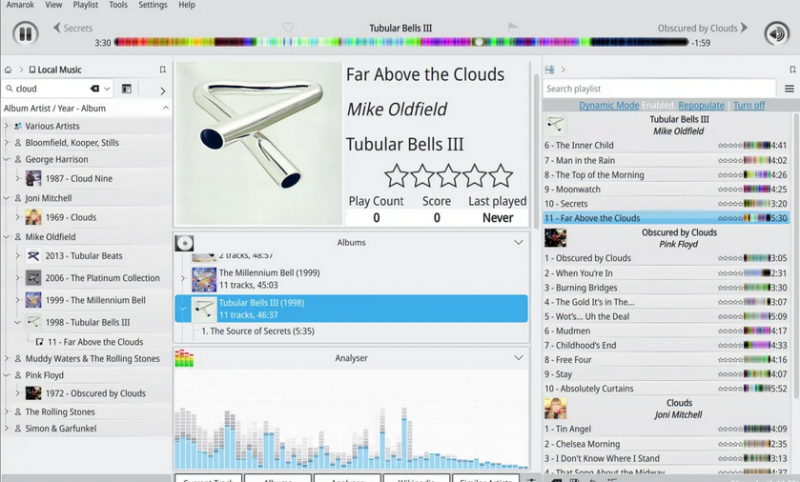
Task: Click the playlist vertical scrollbar
Action: pyautogui.click(x=795, y=255)
